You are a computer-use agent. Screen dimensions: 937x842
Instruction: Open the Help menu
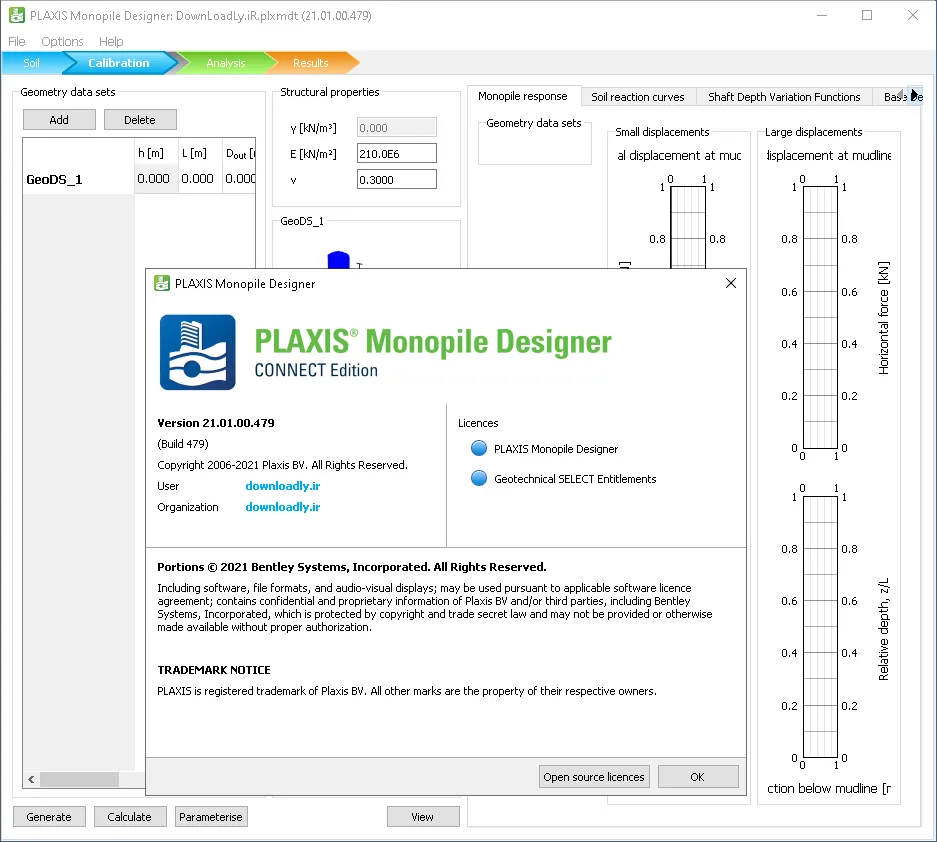tap(111, 41)
